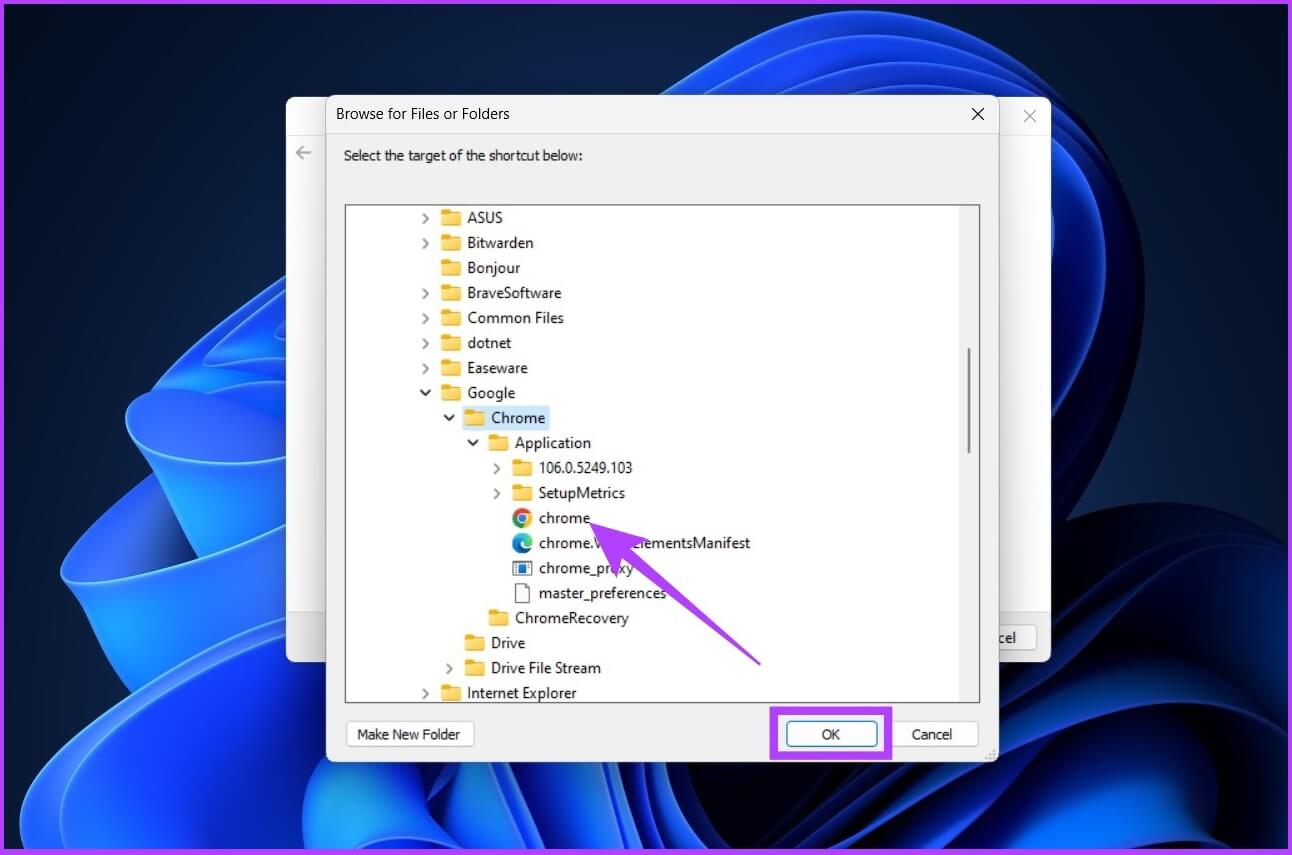The width and height of the screenshot is (1292, 855).
Task: Click the open Chrome folder icon
Action: point(475,417)
